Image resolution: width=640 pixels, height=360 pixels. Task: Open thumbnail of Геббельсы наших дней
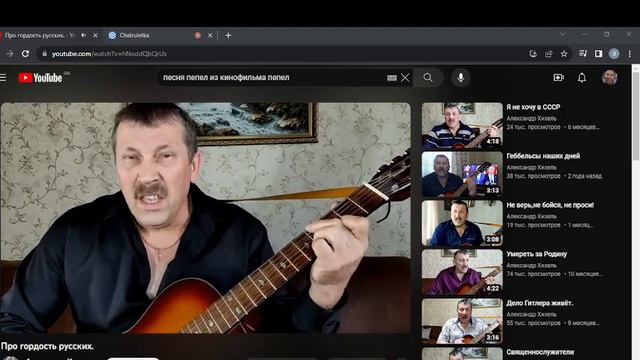462,174
